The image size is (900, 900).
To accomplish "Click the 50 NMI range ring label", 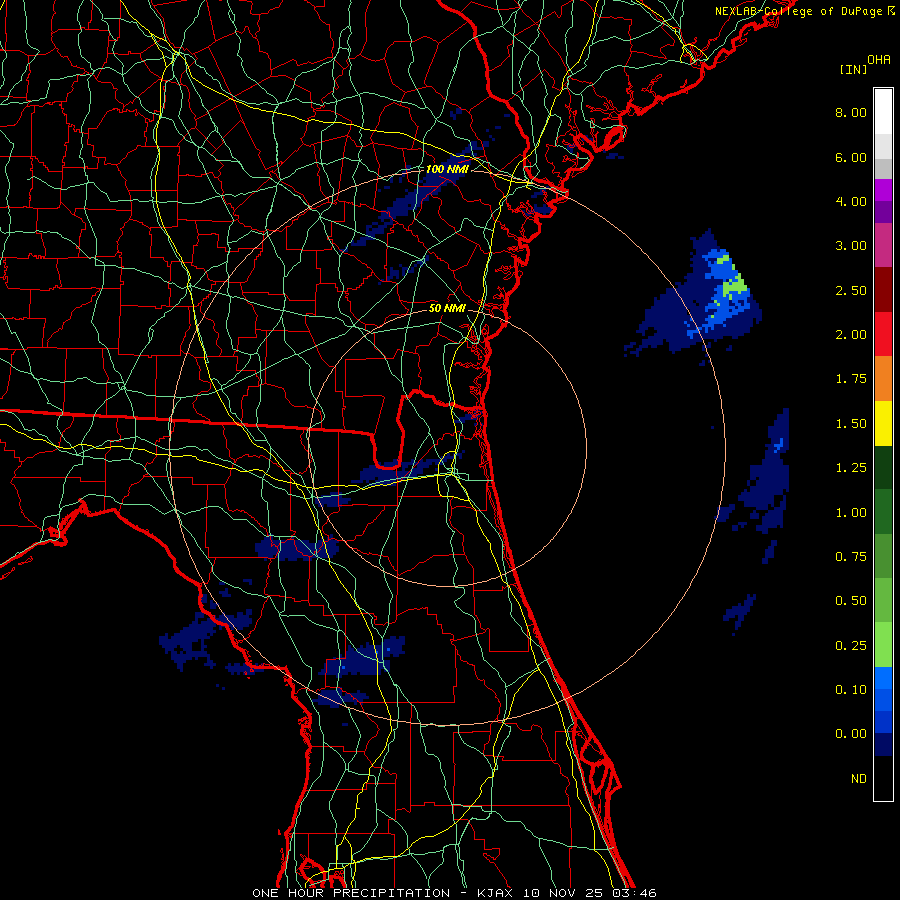I will tap(447, 308).
